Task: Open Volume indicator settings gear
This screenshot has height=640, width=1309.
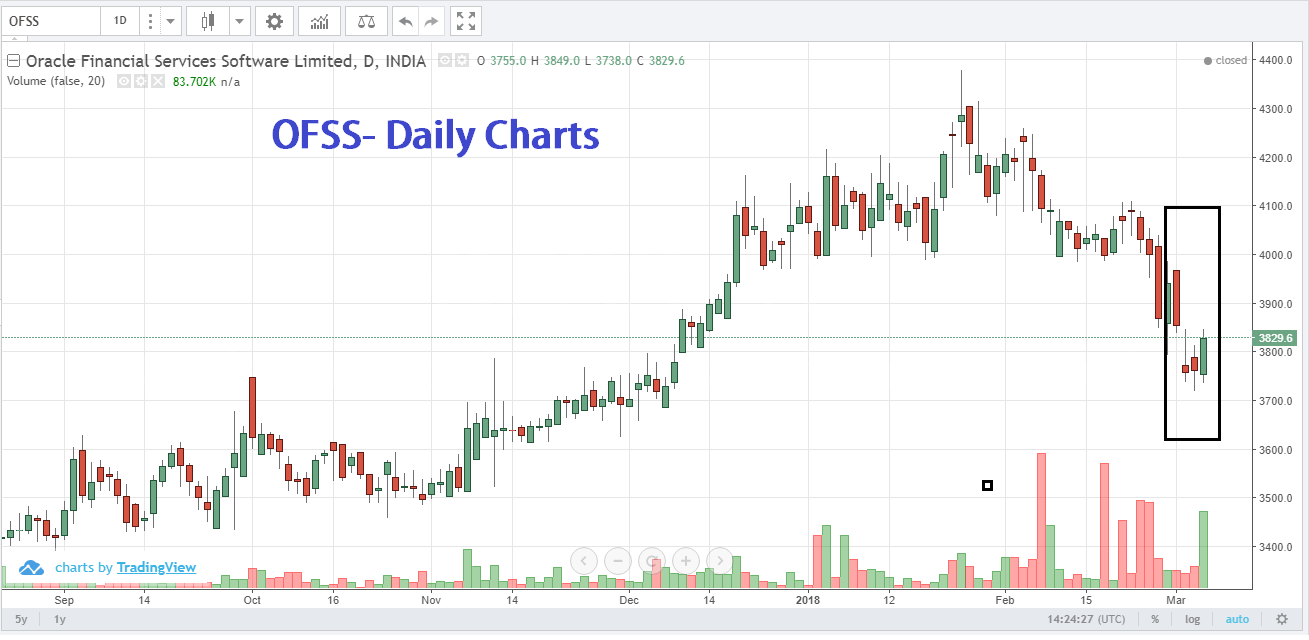Action: click(140, 81)
